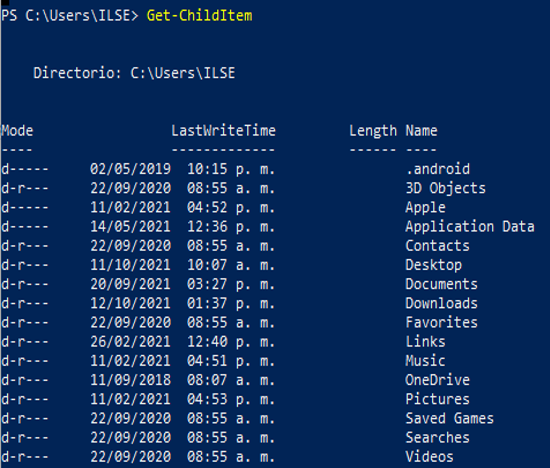Select the Favorites folder name
This screenshot has height=468, width=550.
click(442, 322)
